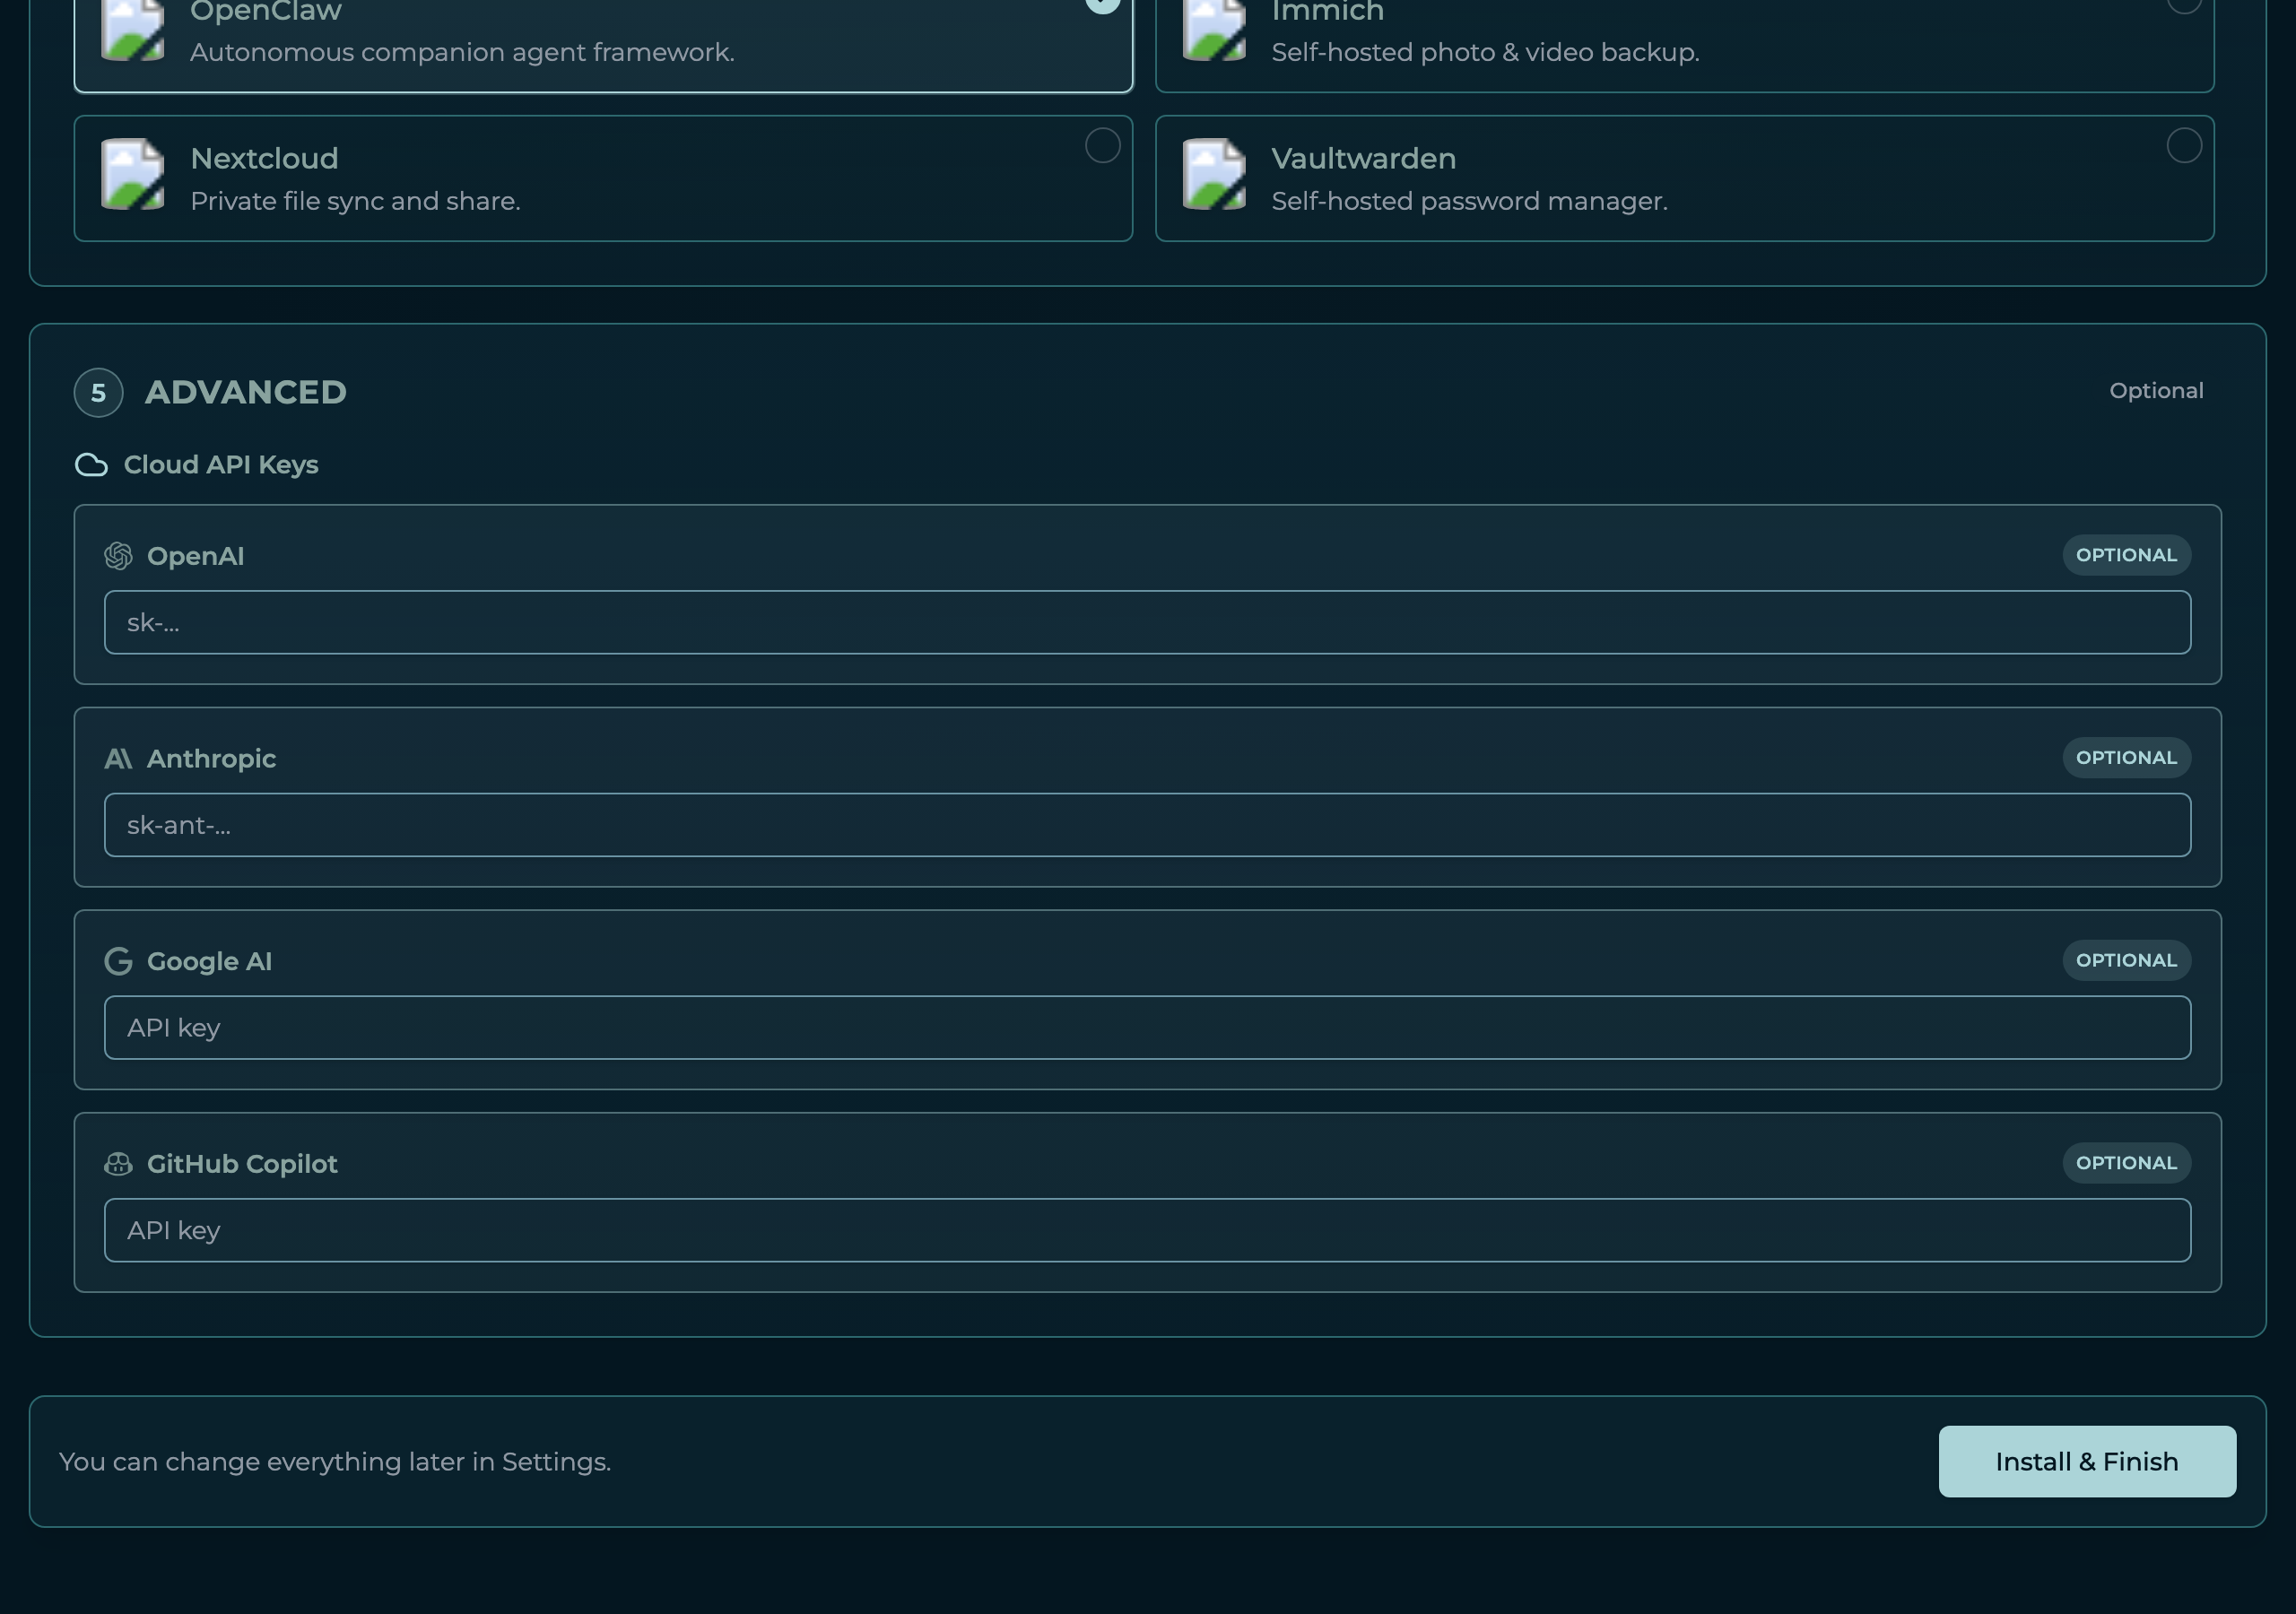The image size is (2296, 1614).
Task: Click 'Autonomous companion agent framework.' text
Action: pyautogui.click(x=462, y=52)
